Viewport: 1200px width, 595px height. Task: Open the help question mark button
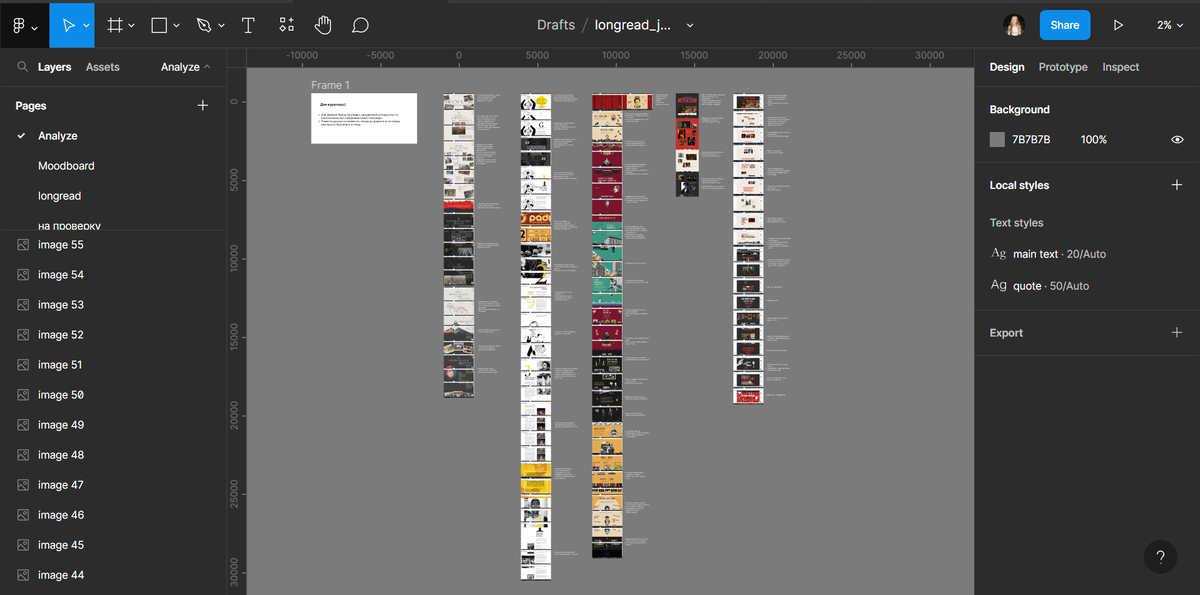pos(1160,558)
